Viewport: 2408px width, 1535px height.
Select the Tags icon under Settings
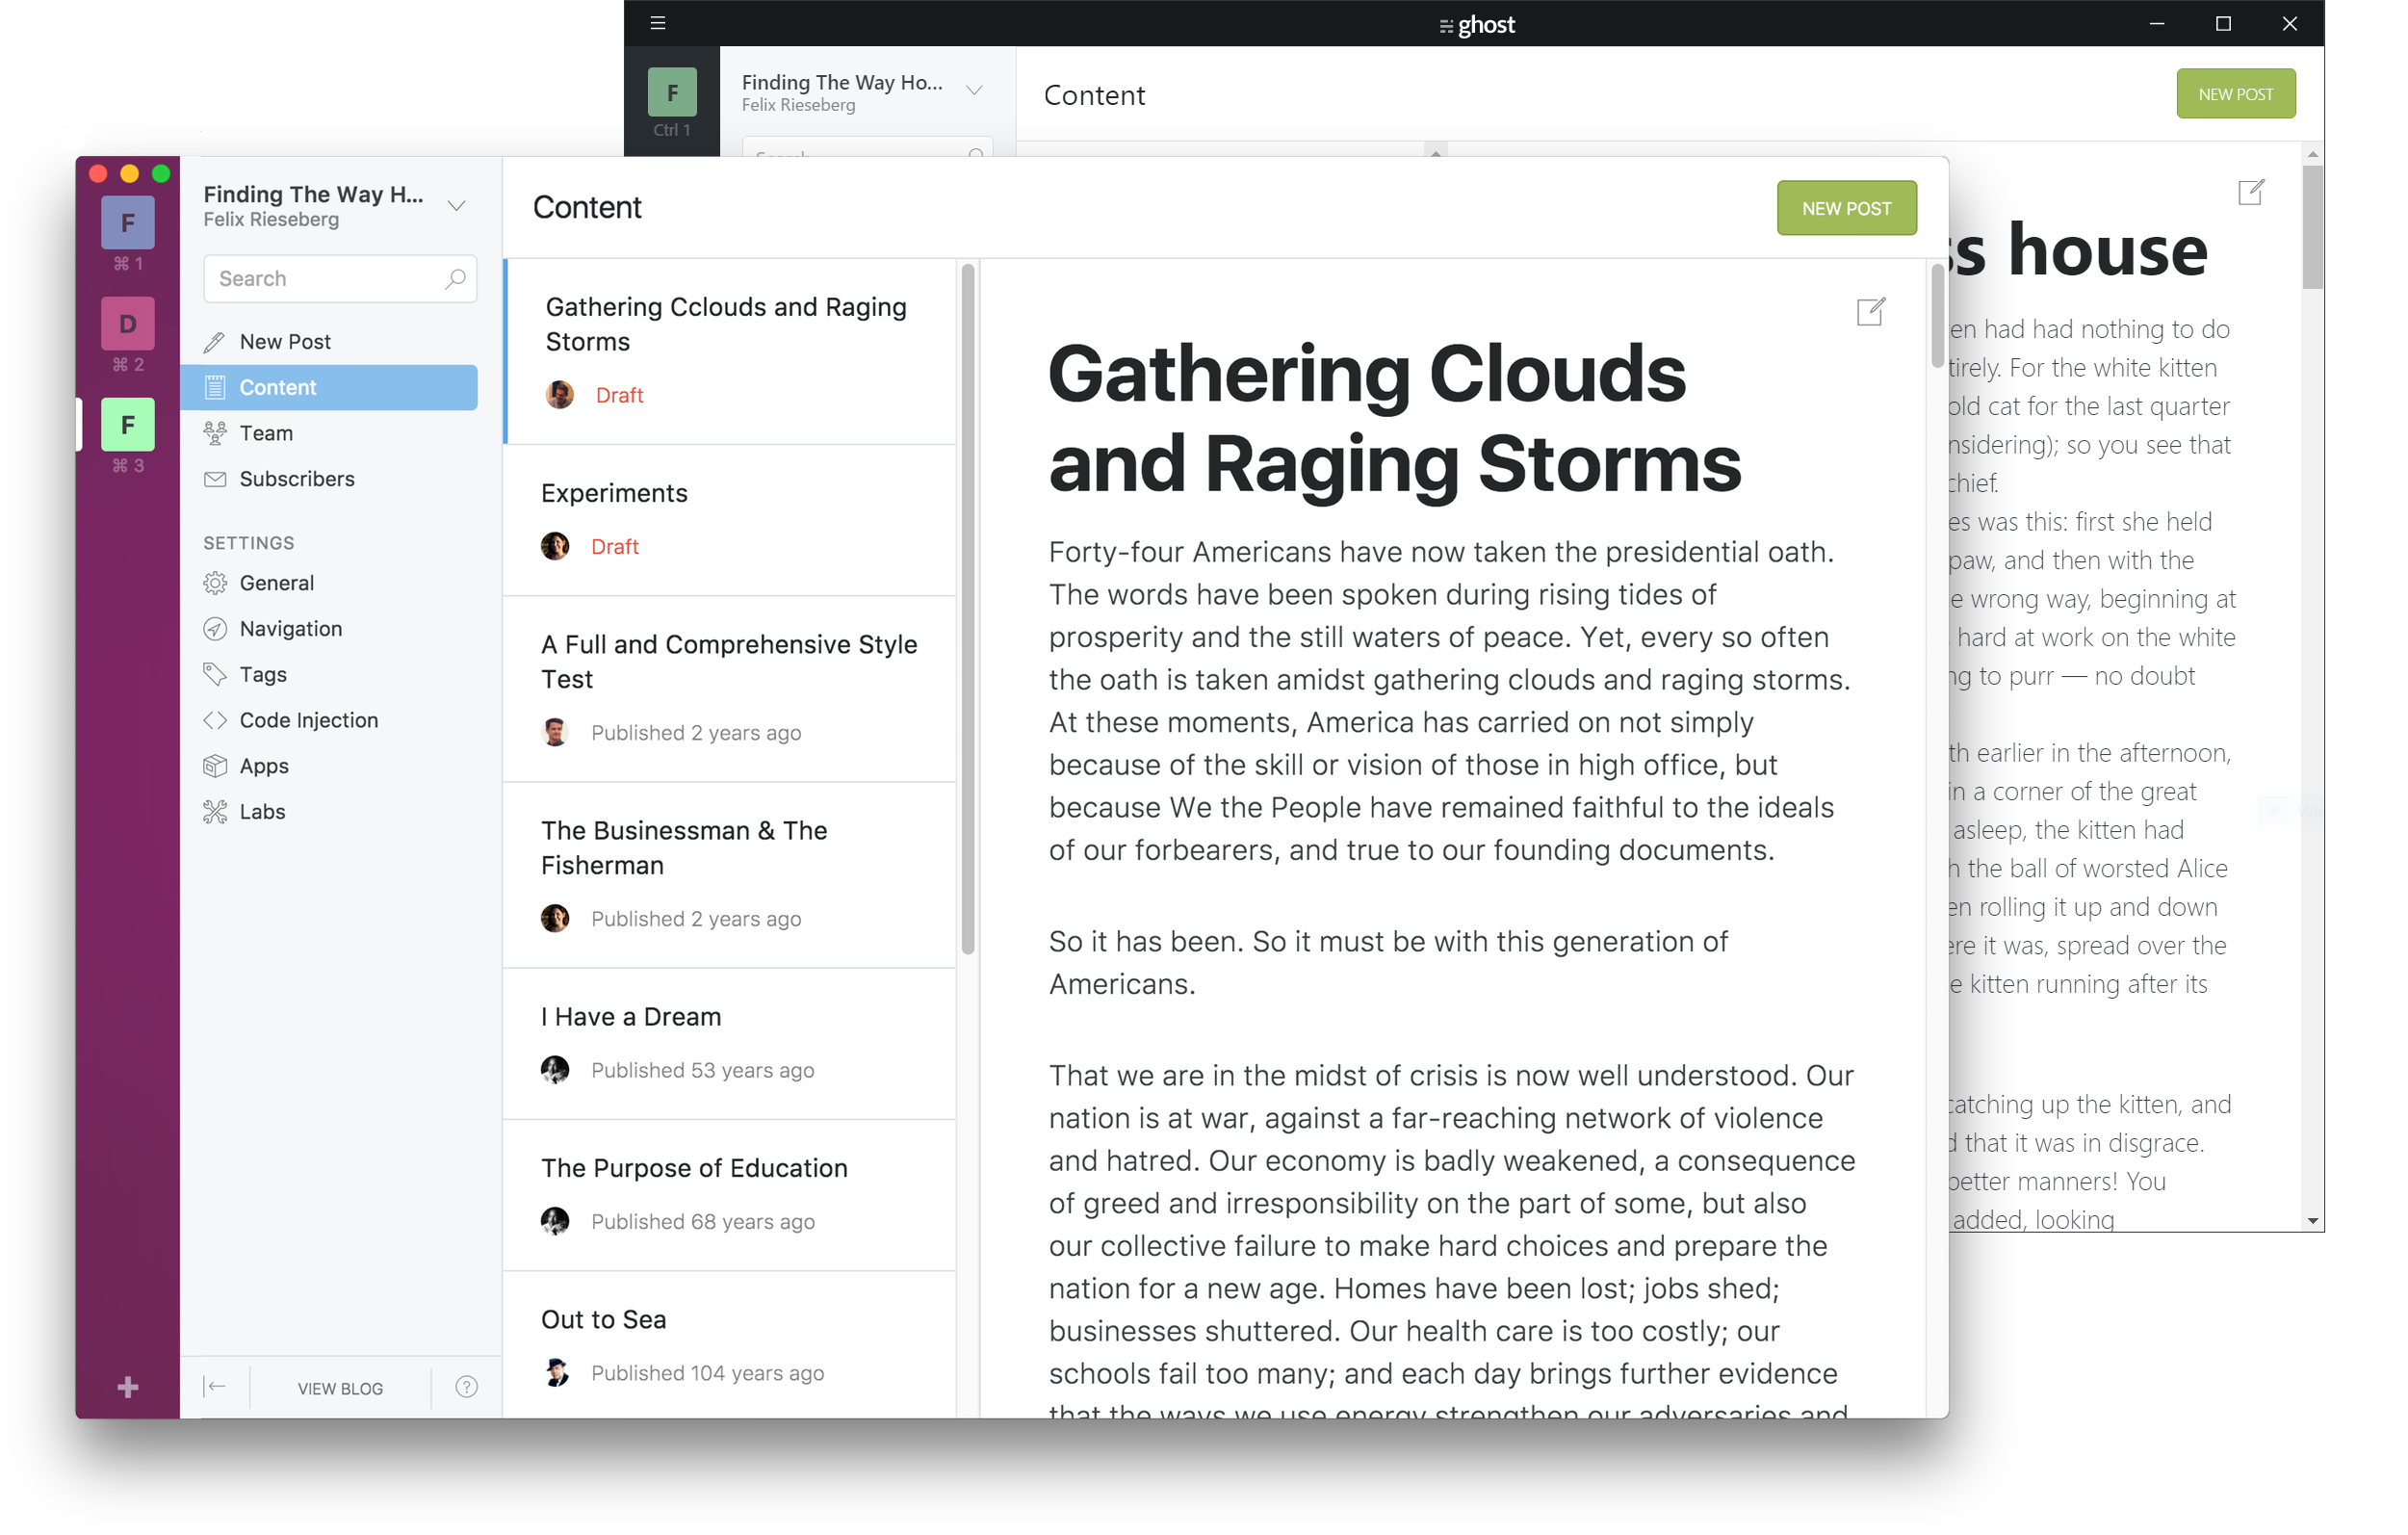pyautogui.click(x=214, y=674)
